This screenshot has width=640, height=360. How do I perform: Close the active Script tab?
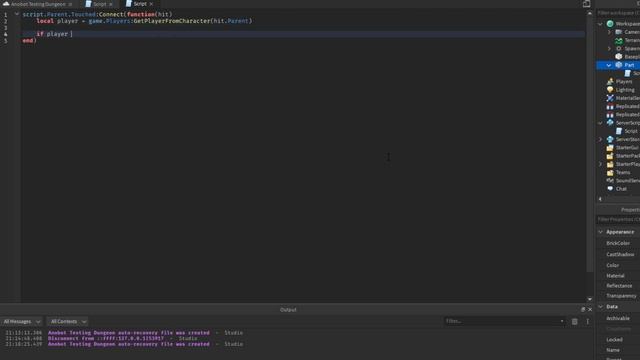[151, 4]
